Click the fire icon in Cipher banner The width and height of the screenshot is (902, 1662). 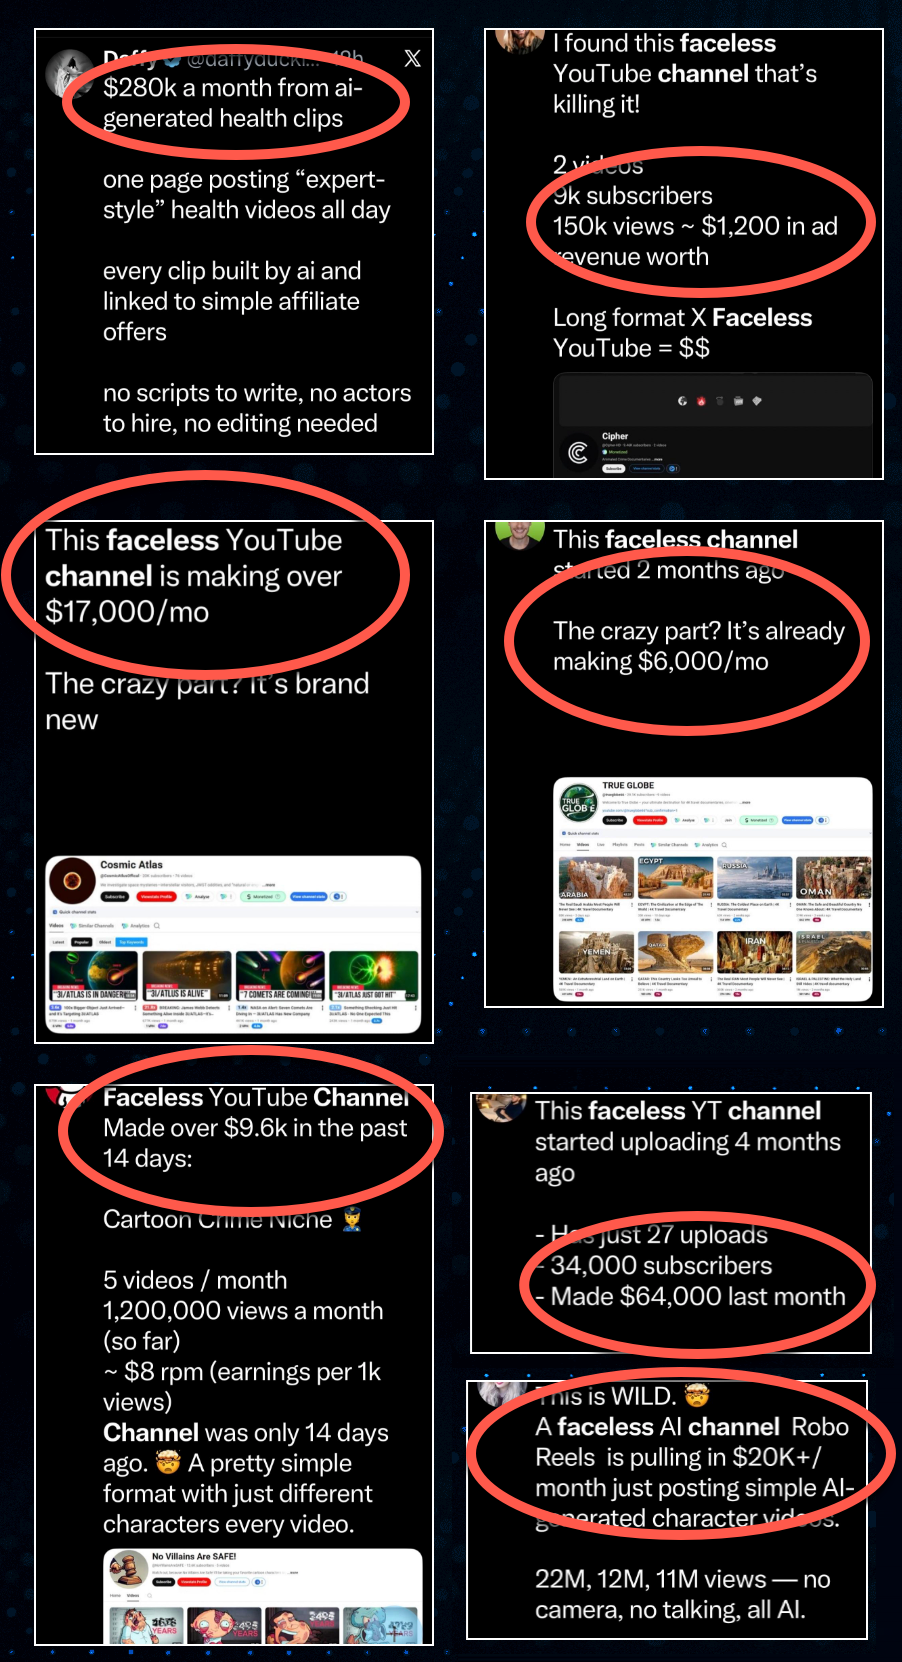[x=701, y=401]
